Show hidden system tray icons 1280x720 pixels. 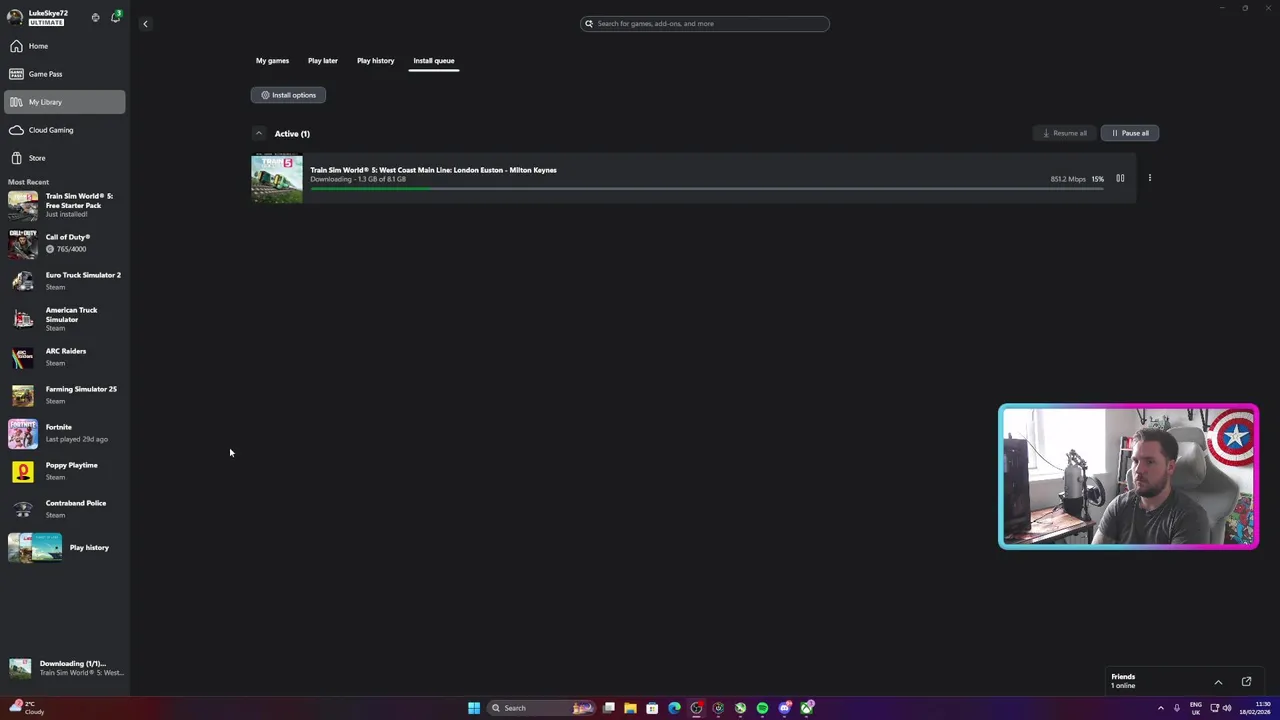point(1161,708)
